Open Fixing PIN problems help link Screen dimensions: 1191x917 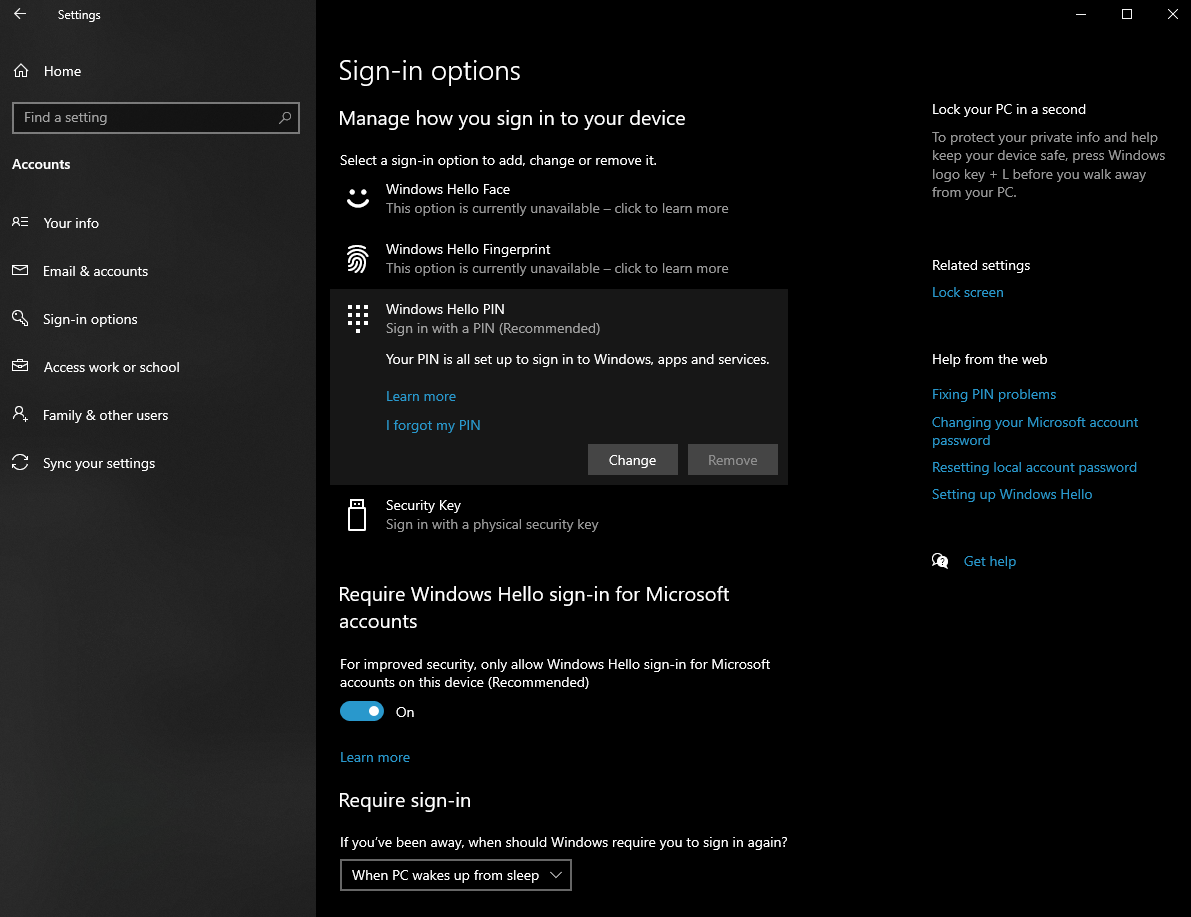coord(993,394)
